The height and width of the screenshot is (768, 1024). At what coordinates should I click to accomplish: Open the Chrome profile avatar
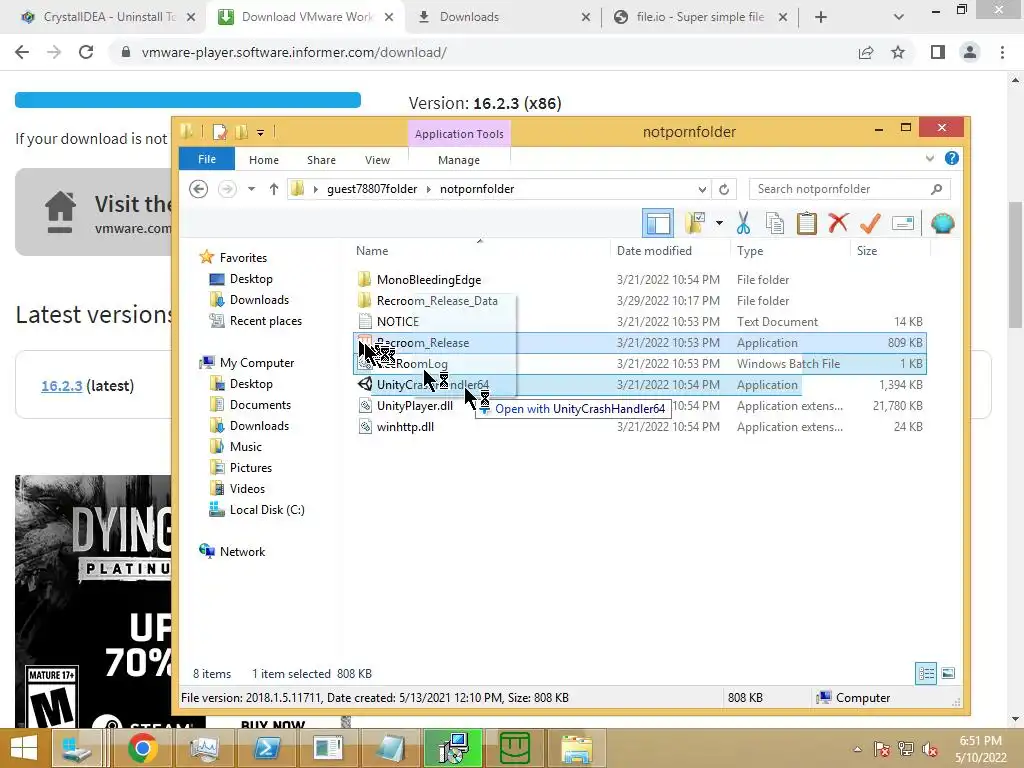click(970, 52)
